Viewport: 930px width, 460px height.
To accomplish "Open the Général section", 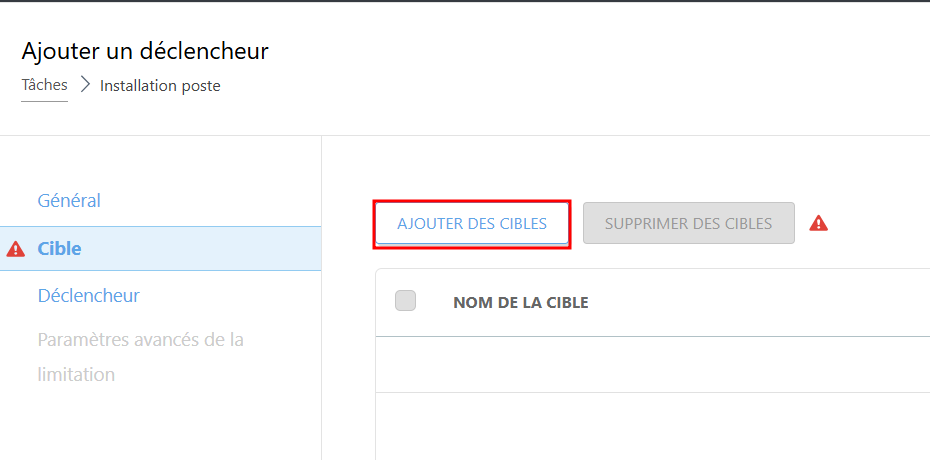I will point(69,201).
